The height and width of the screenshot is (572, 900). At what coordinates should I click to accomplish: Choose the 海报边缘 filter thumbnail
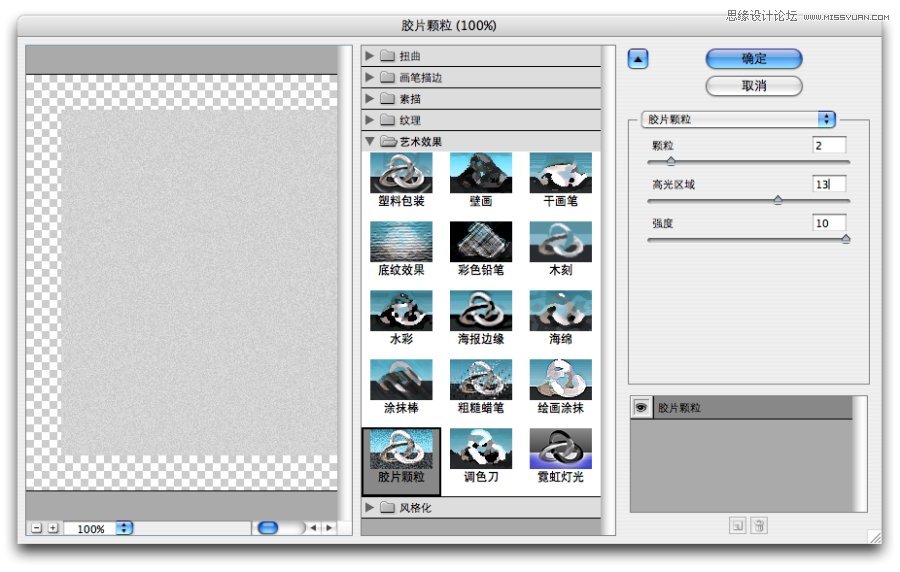pyautogui.click(x=481, y=310)
